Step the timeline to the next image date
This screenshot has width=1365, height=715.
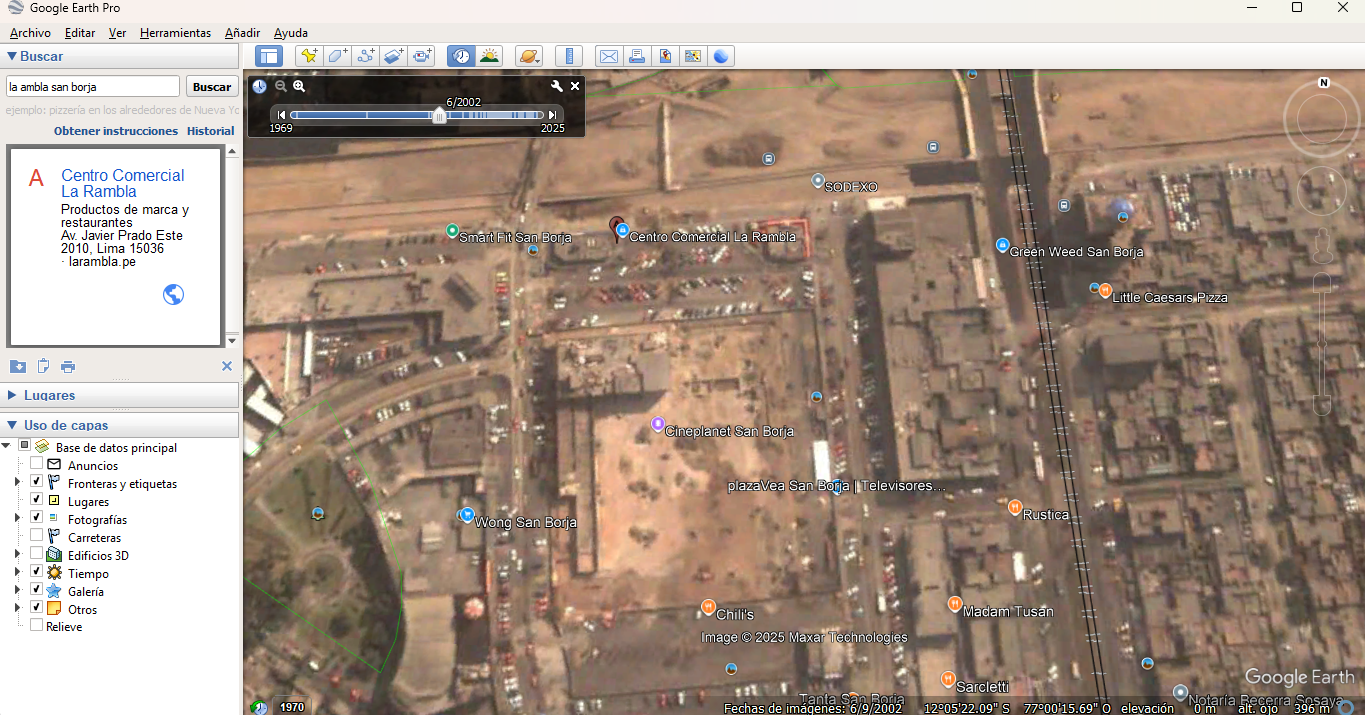point(552,115)
